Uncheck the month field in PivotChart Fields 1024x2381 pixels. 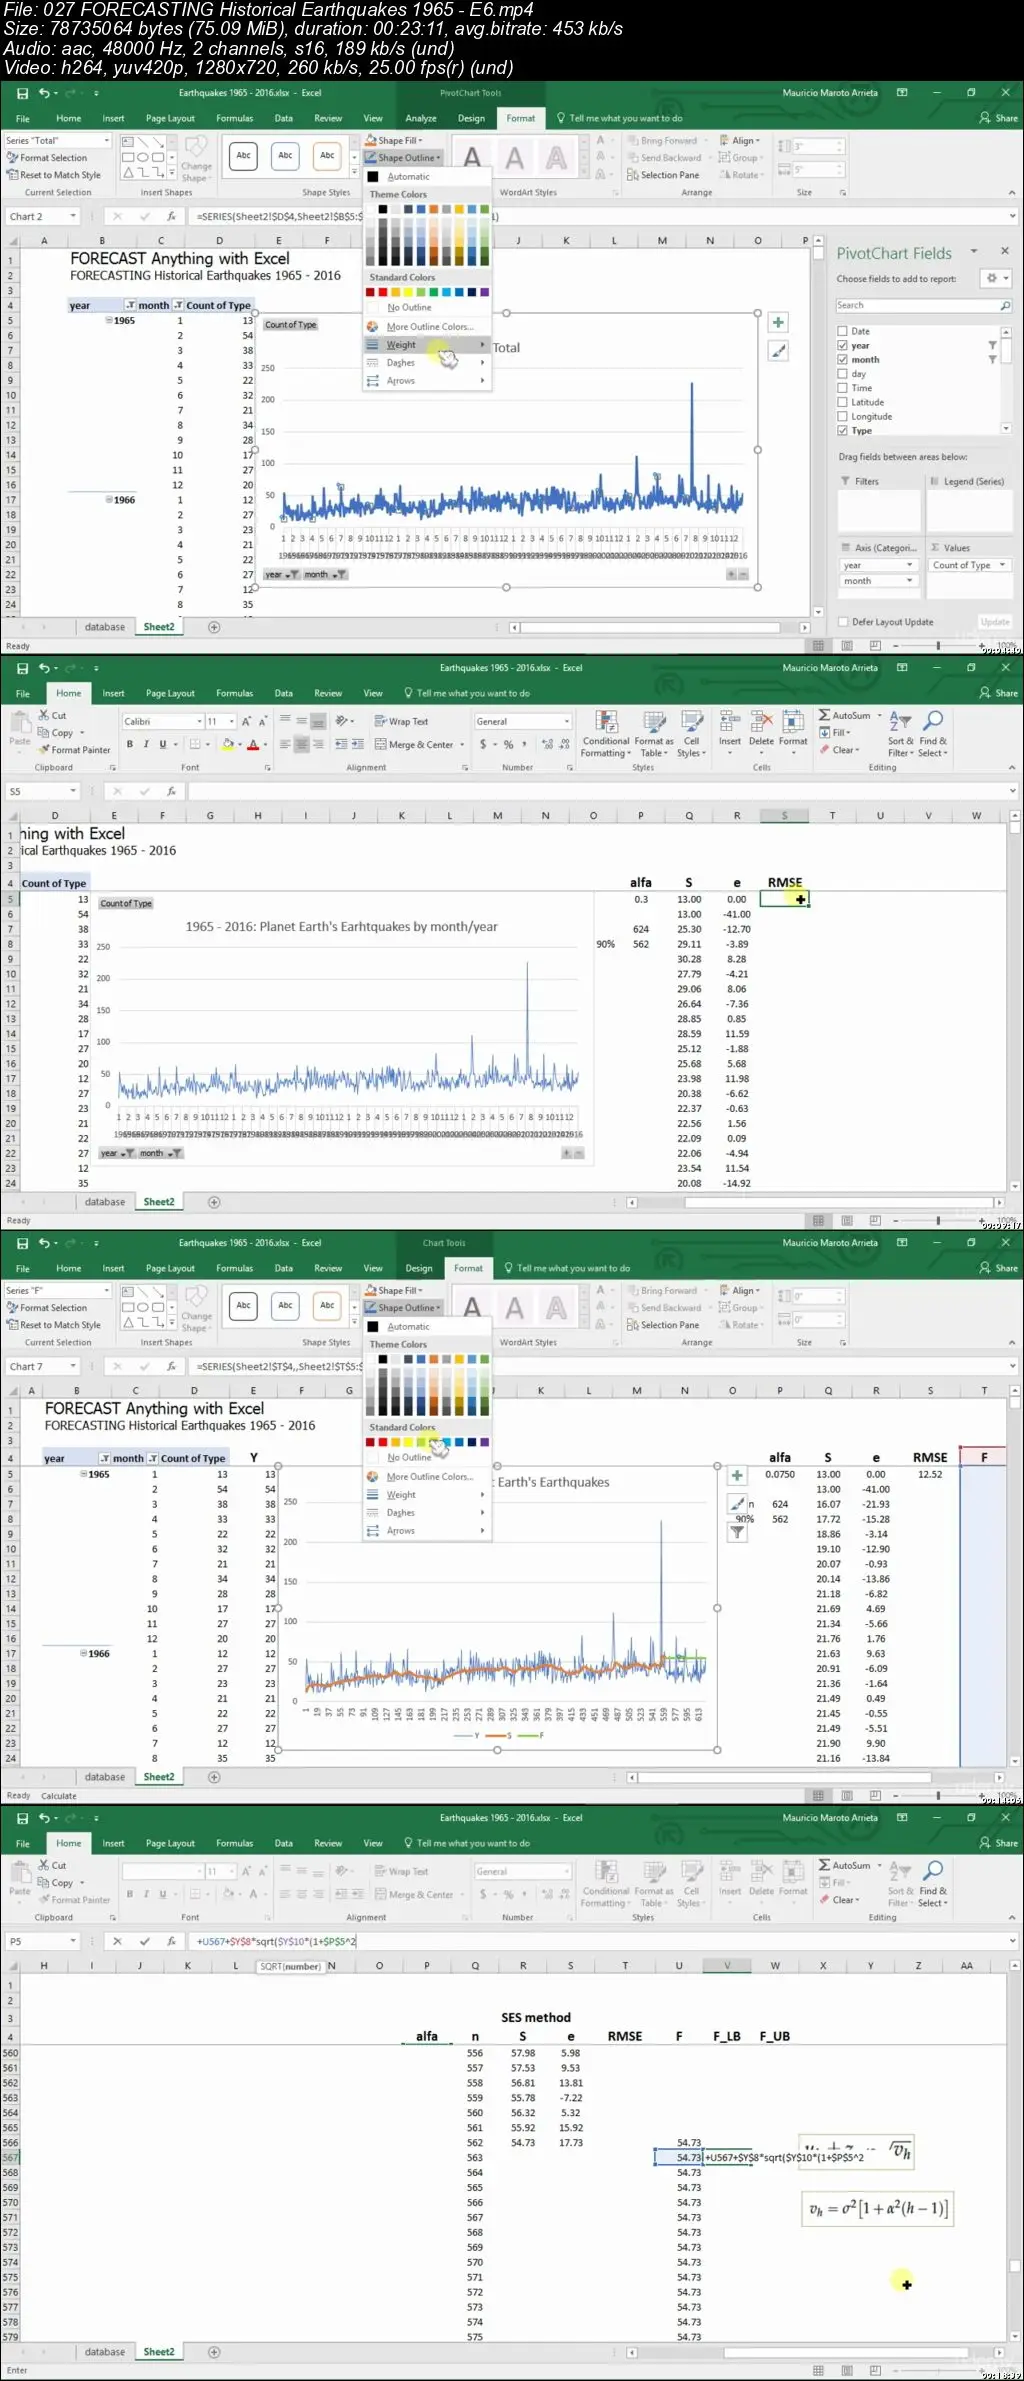tap(842, 360)
